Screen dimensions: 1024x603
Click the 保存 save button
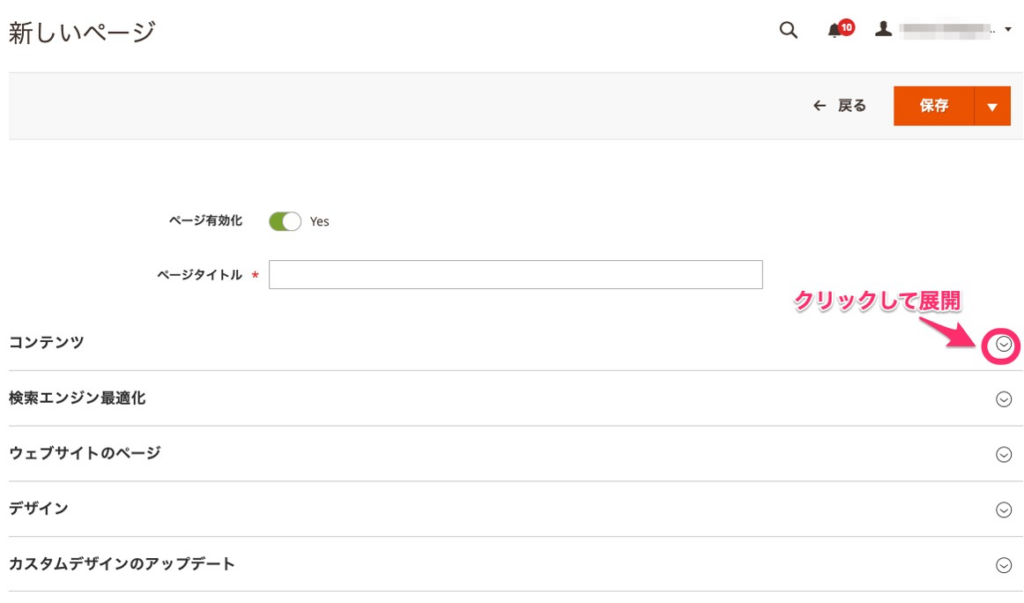coord(931,105)
